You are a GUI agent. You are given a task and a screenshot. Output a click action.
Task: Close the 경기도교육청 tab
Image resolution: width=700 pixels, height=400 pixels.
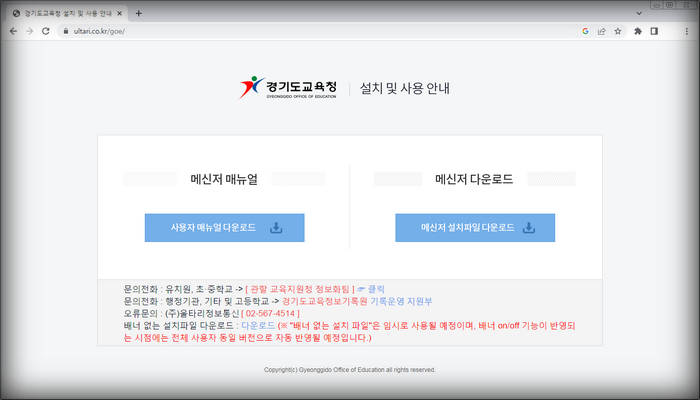pyautogui.click(x=119, y=13)
